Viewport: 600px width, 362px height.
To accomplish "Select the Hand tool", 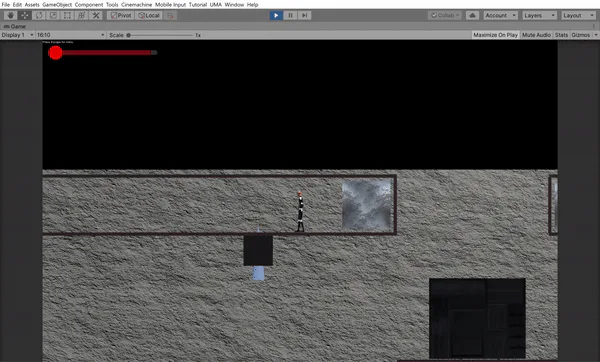I will pos(11,15).
